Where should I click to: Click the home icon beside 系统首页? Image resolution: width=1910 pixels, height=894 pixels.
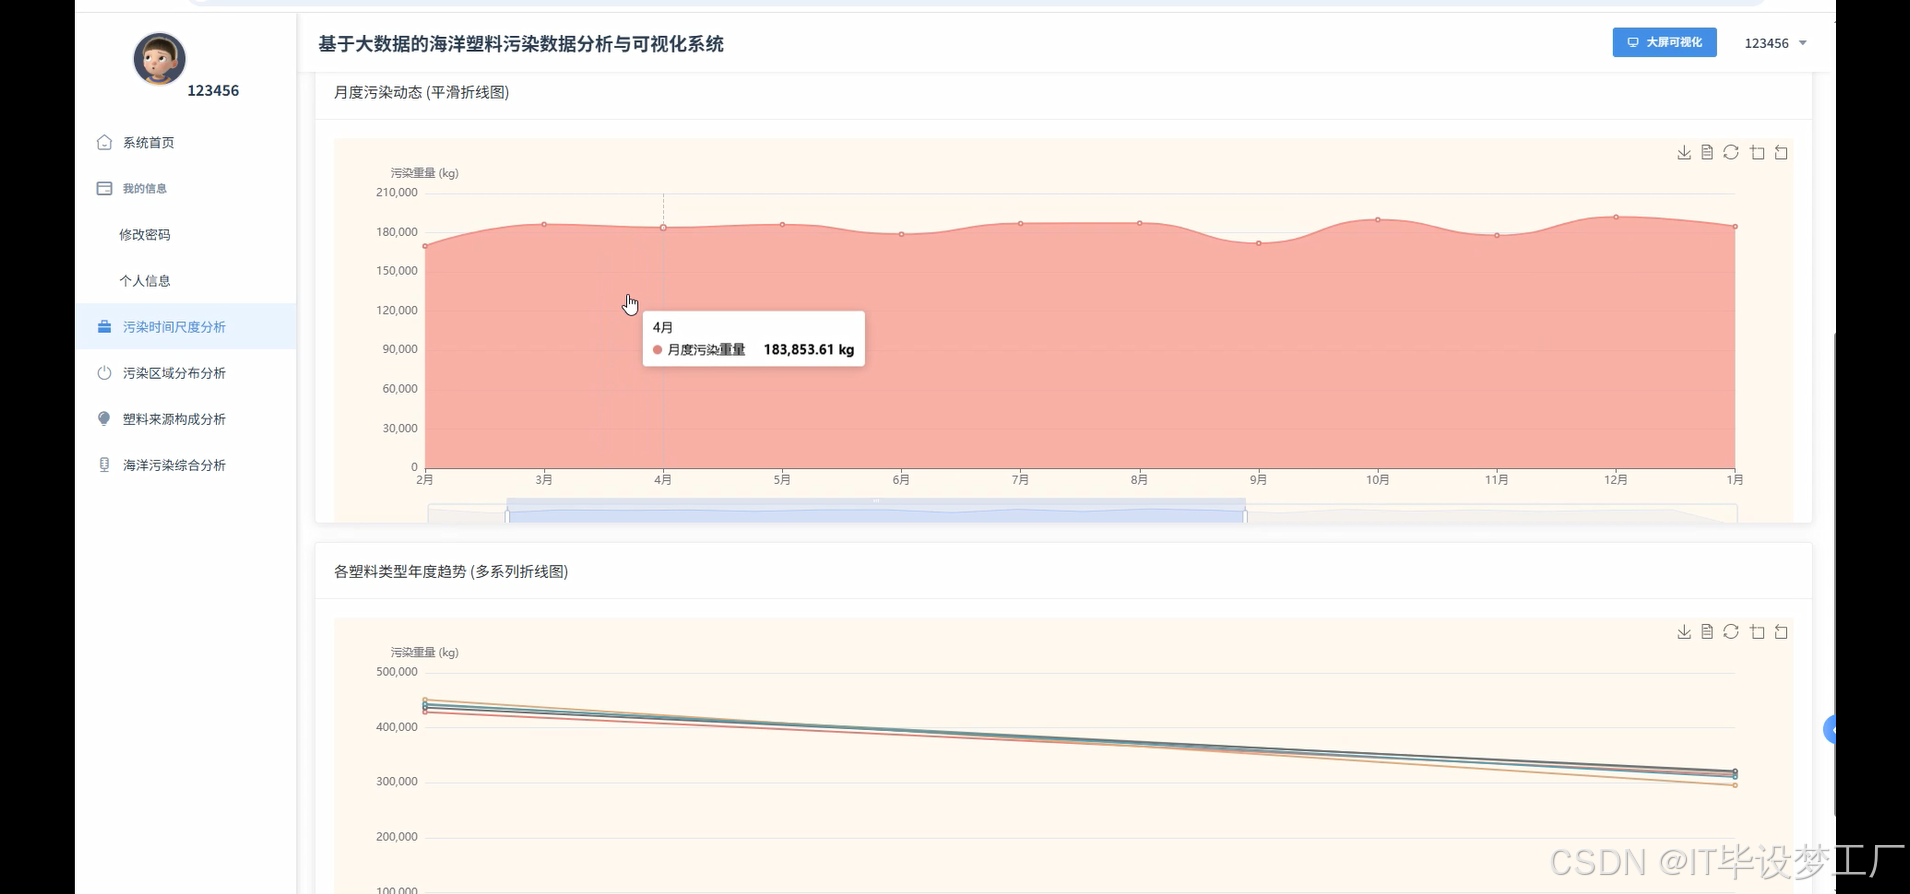pos(104,142)
